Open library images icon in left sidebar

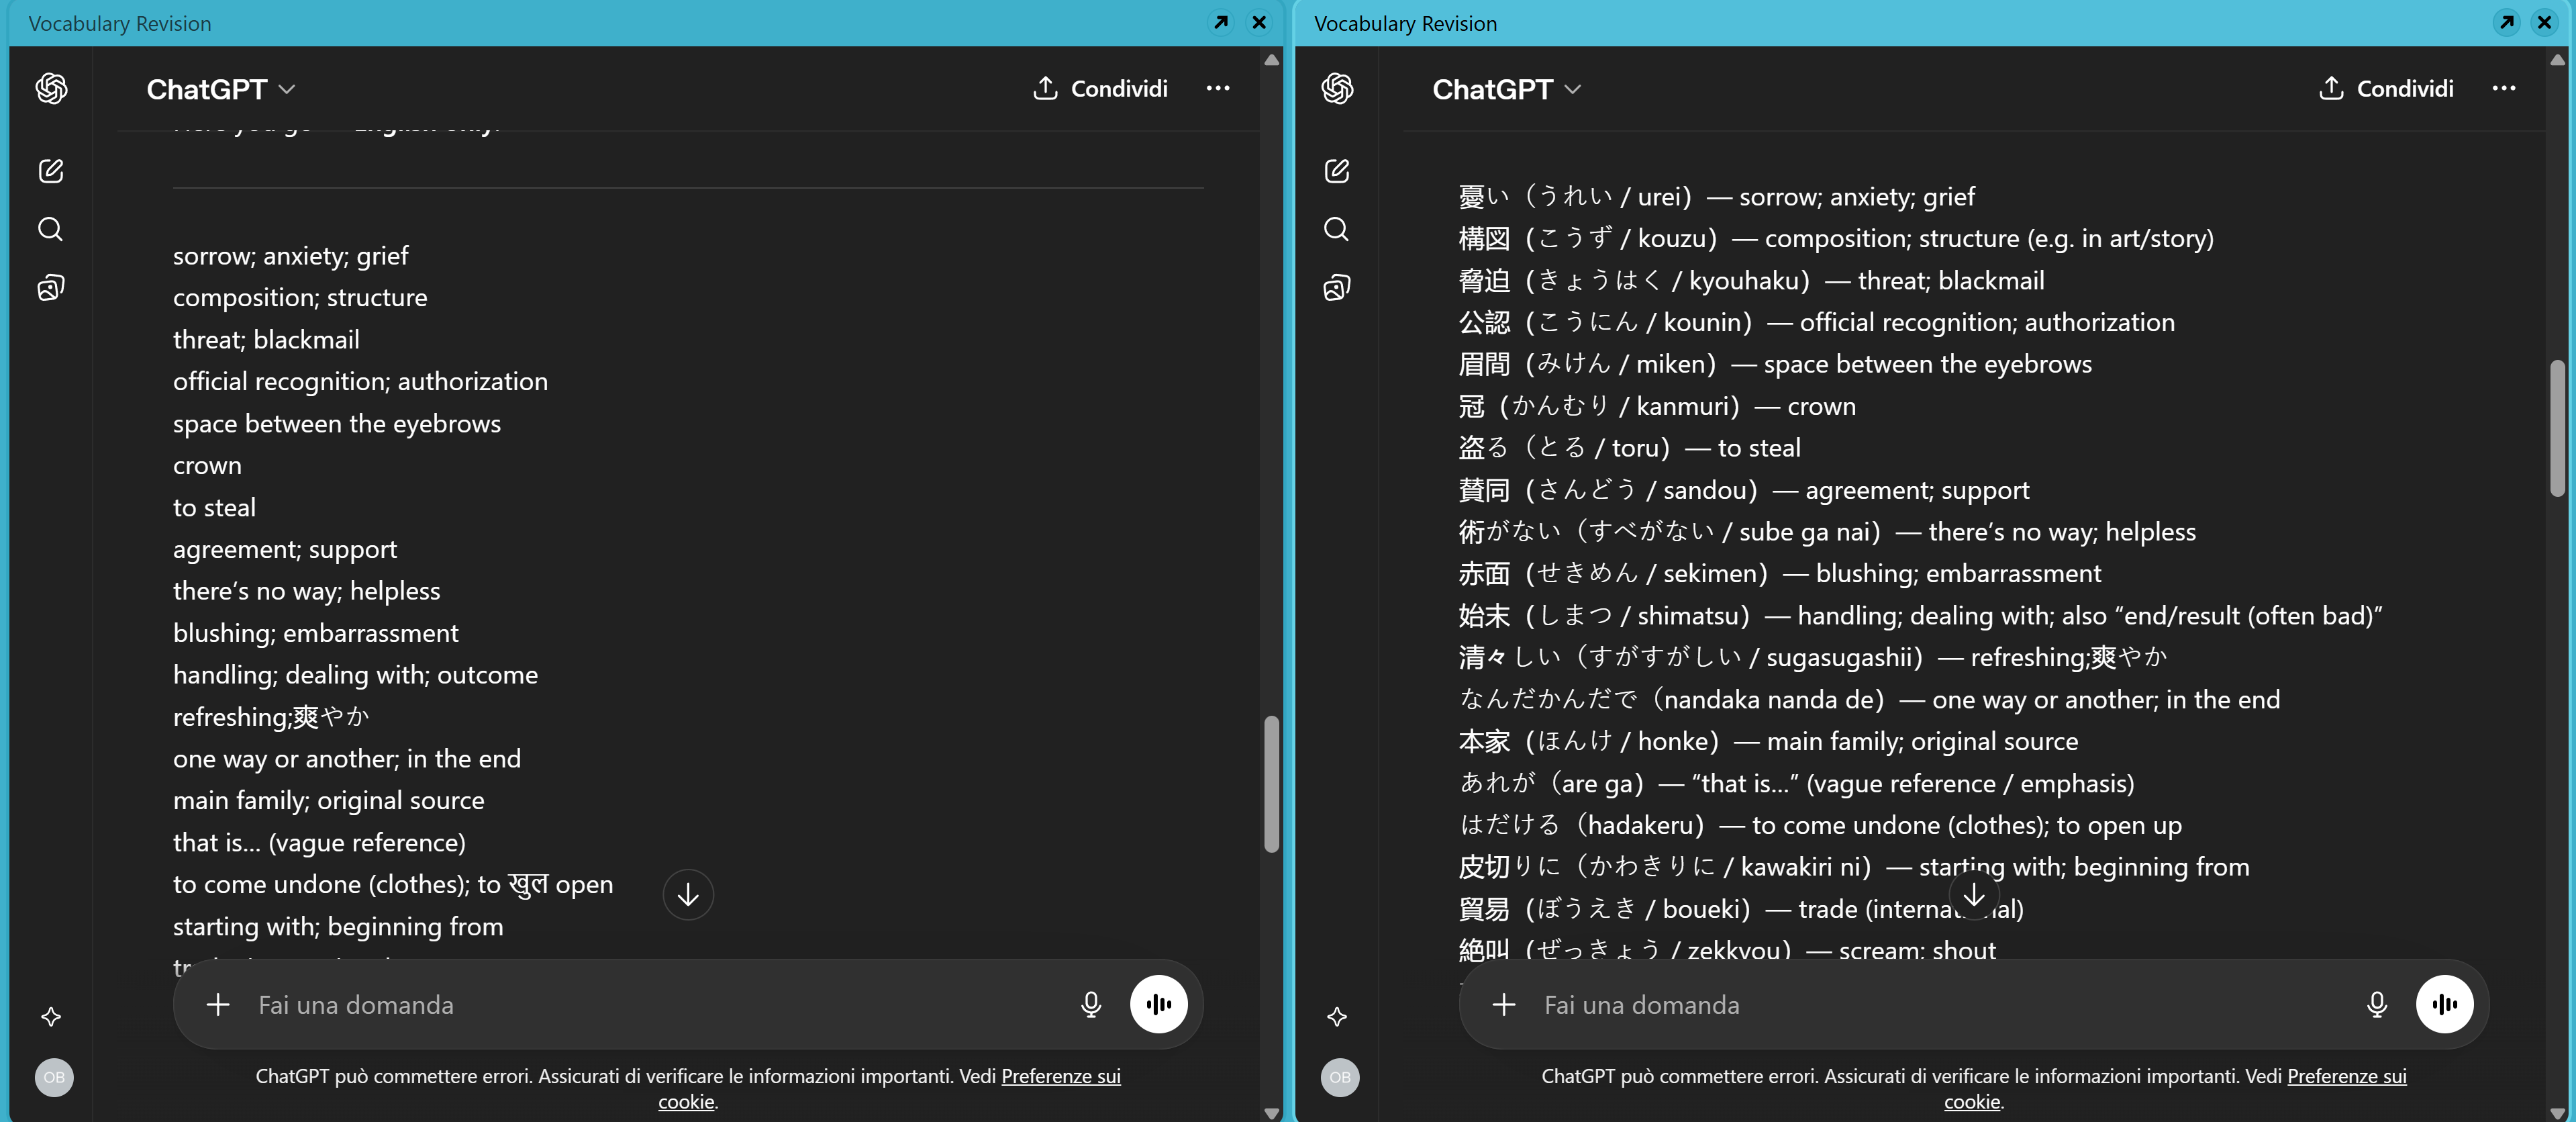[51, 289]
